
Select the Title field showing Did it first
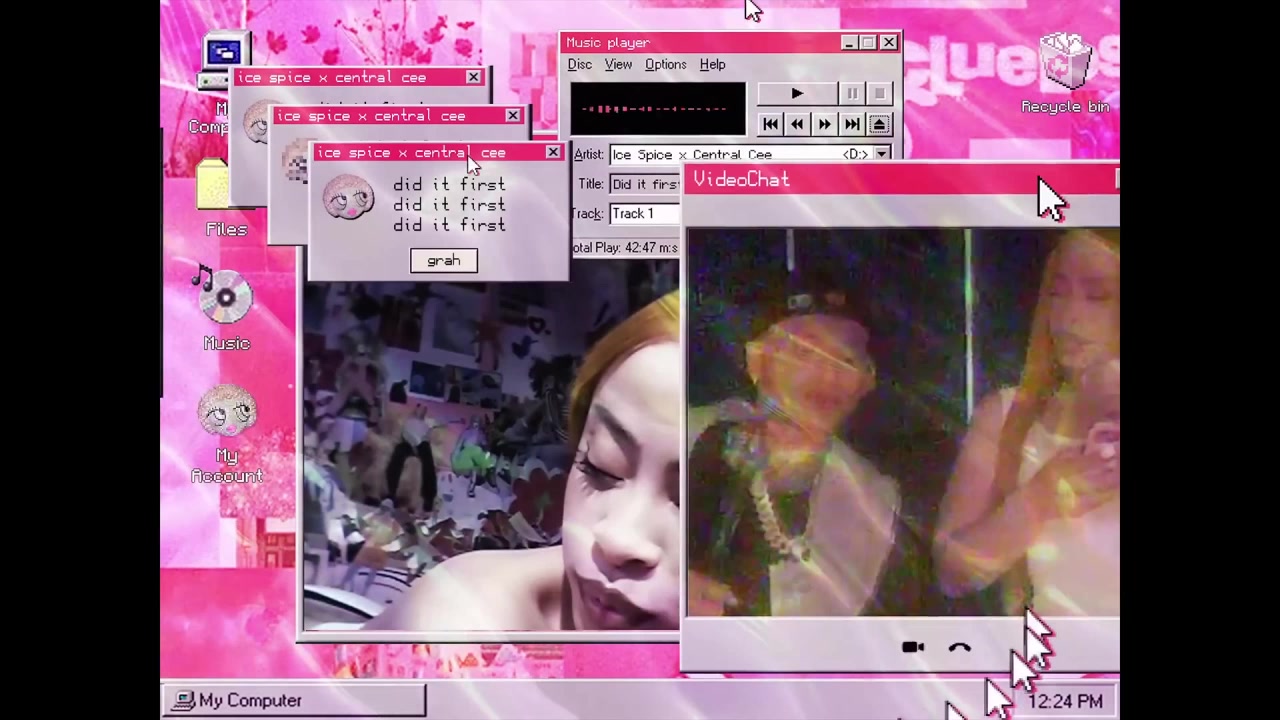pos(645,184)
